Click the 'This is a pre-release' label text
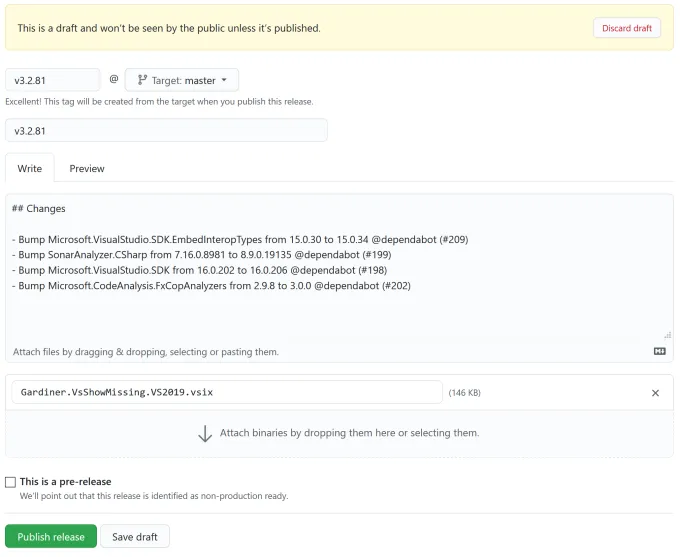The height and width of the screenshot is (557, 680). click(66, 482)
